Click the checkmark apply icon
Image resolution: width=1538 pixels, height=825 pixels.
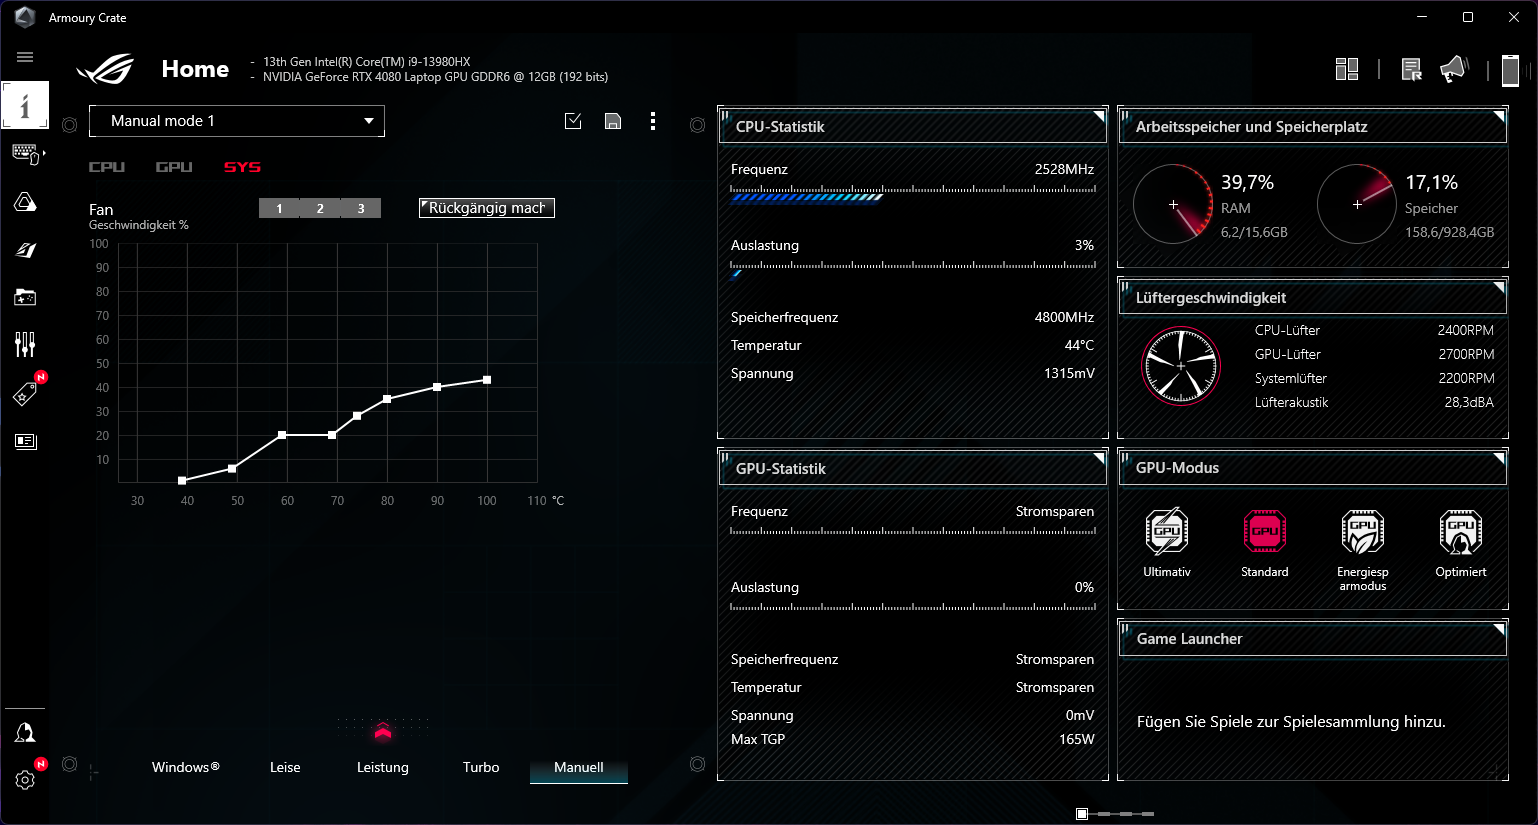coord(573,121)
